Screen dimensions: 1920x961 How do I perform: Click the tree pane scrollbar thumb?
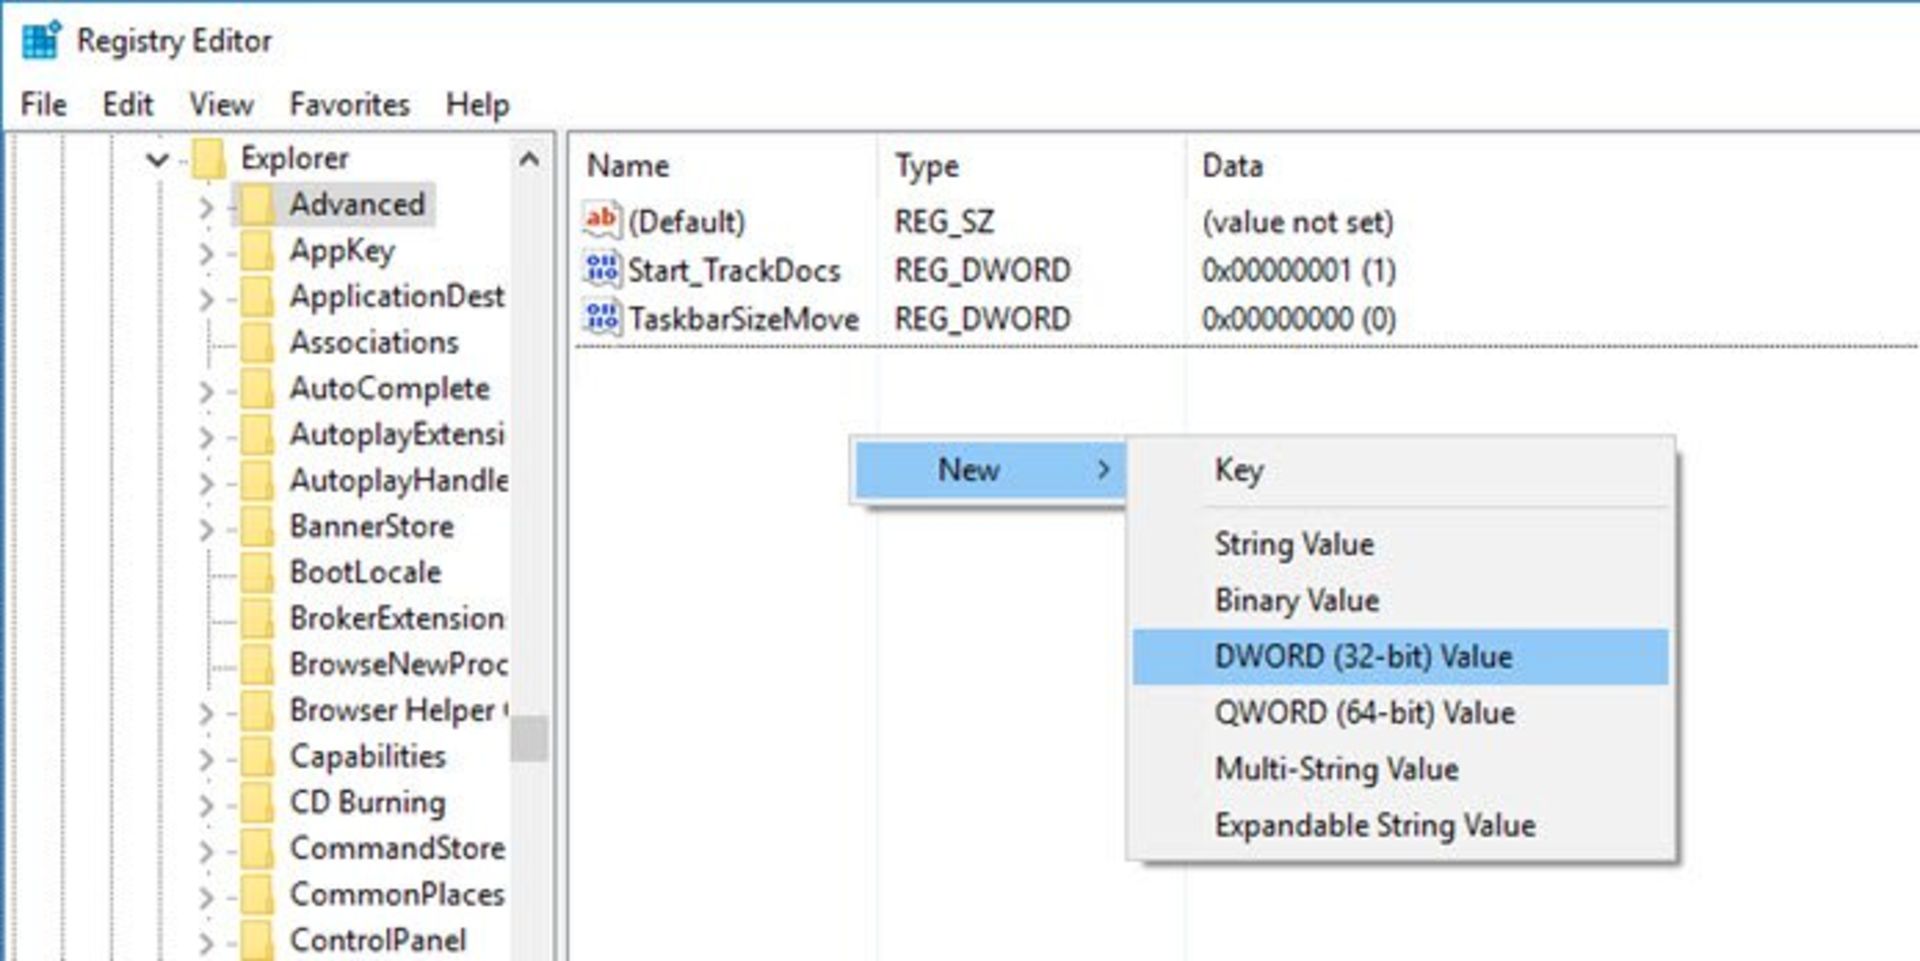pos(530,739)
